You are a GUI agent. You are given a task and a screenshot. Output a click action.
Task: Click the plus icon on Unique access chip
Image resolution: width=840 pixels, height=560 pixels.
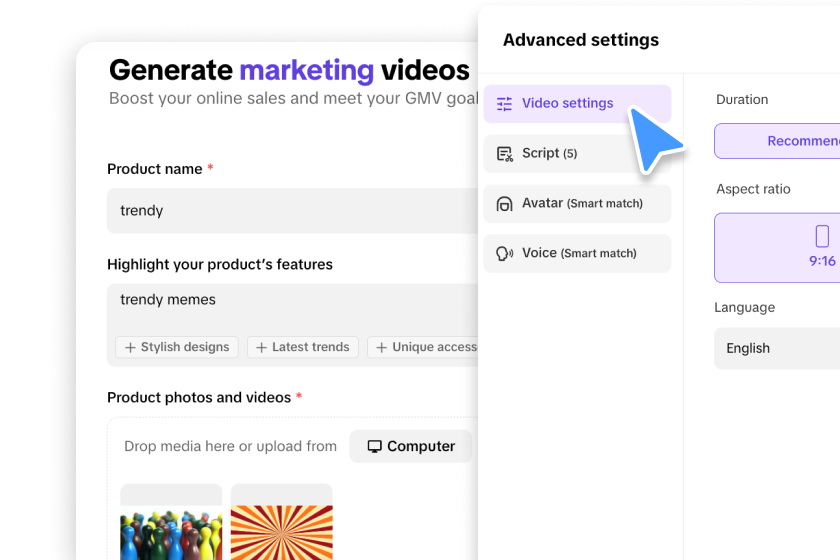click(x=381, y=347)
